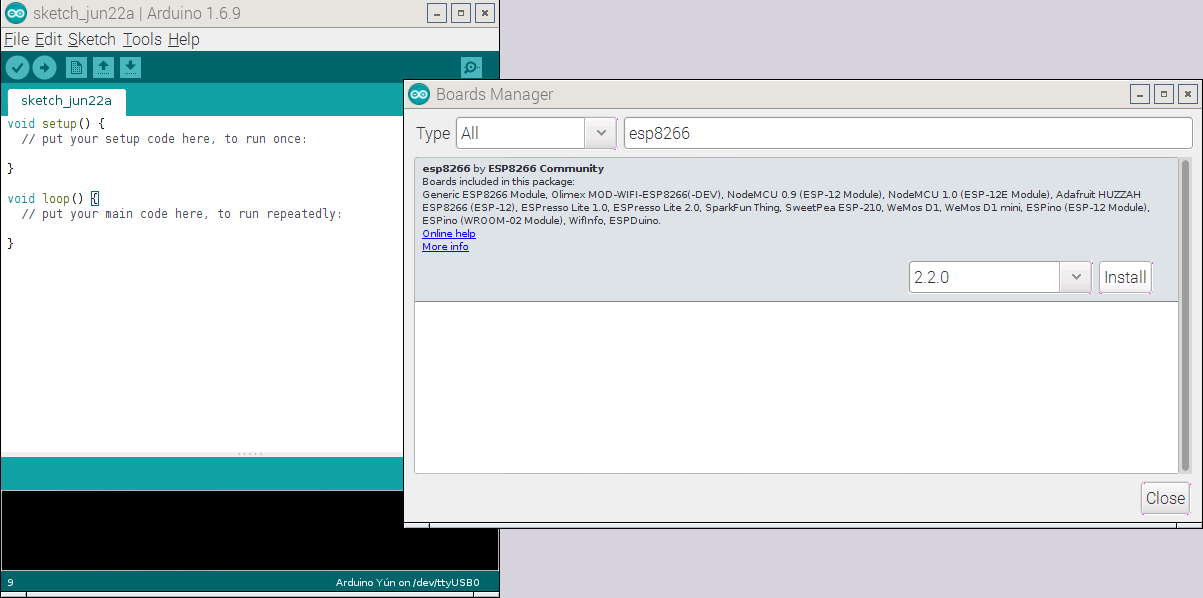Click the Boards Manager list scrollbar

coord(1185,315)
